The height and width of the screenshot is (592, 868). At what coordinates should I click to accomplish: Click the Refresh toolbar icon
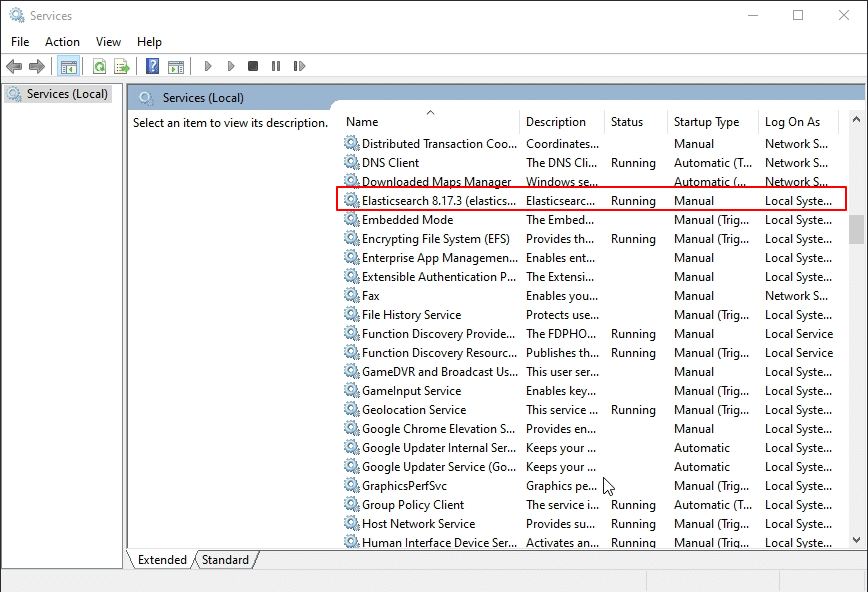99,67
